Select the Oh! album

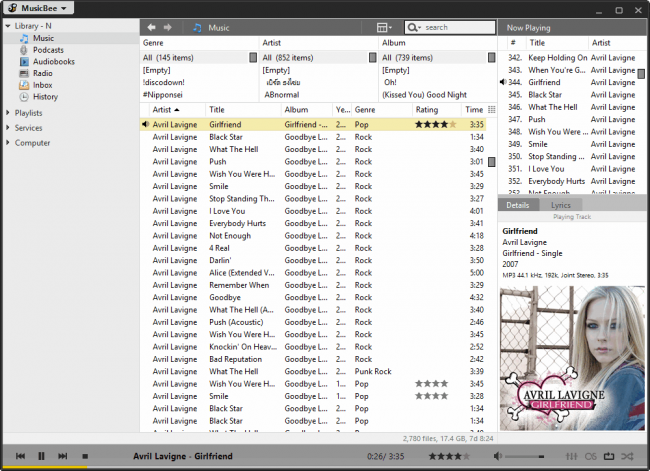[390, 82]
